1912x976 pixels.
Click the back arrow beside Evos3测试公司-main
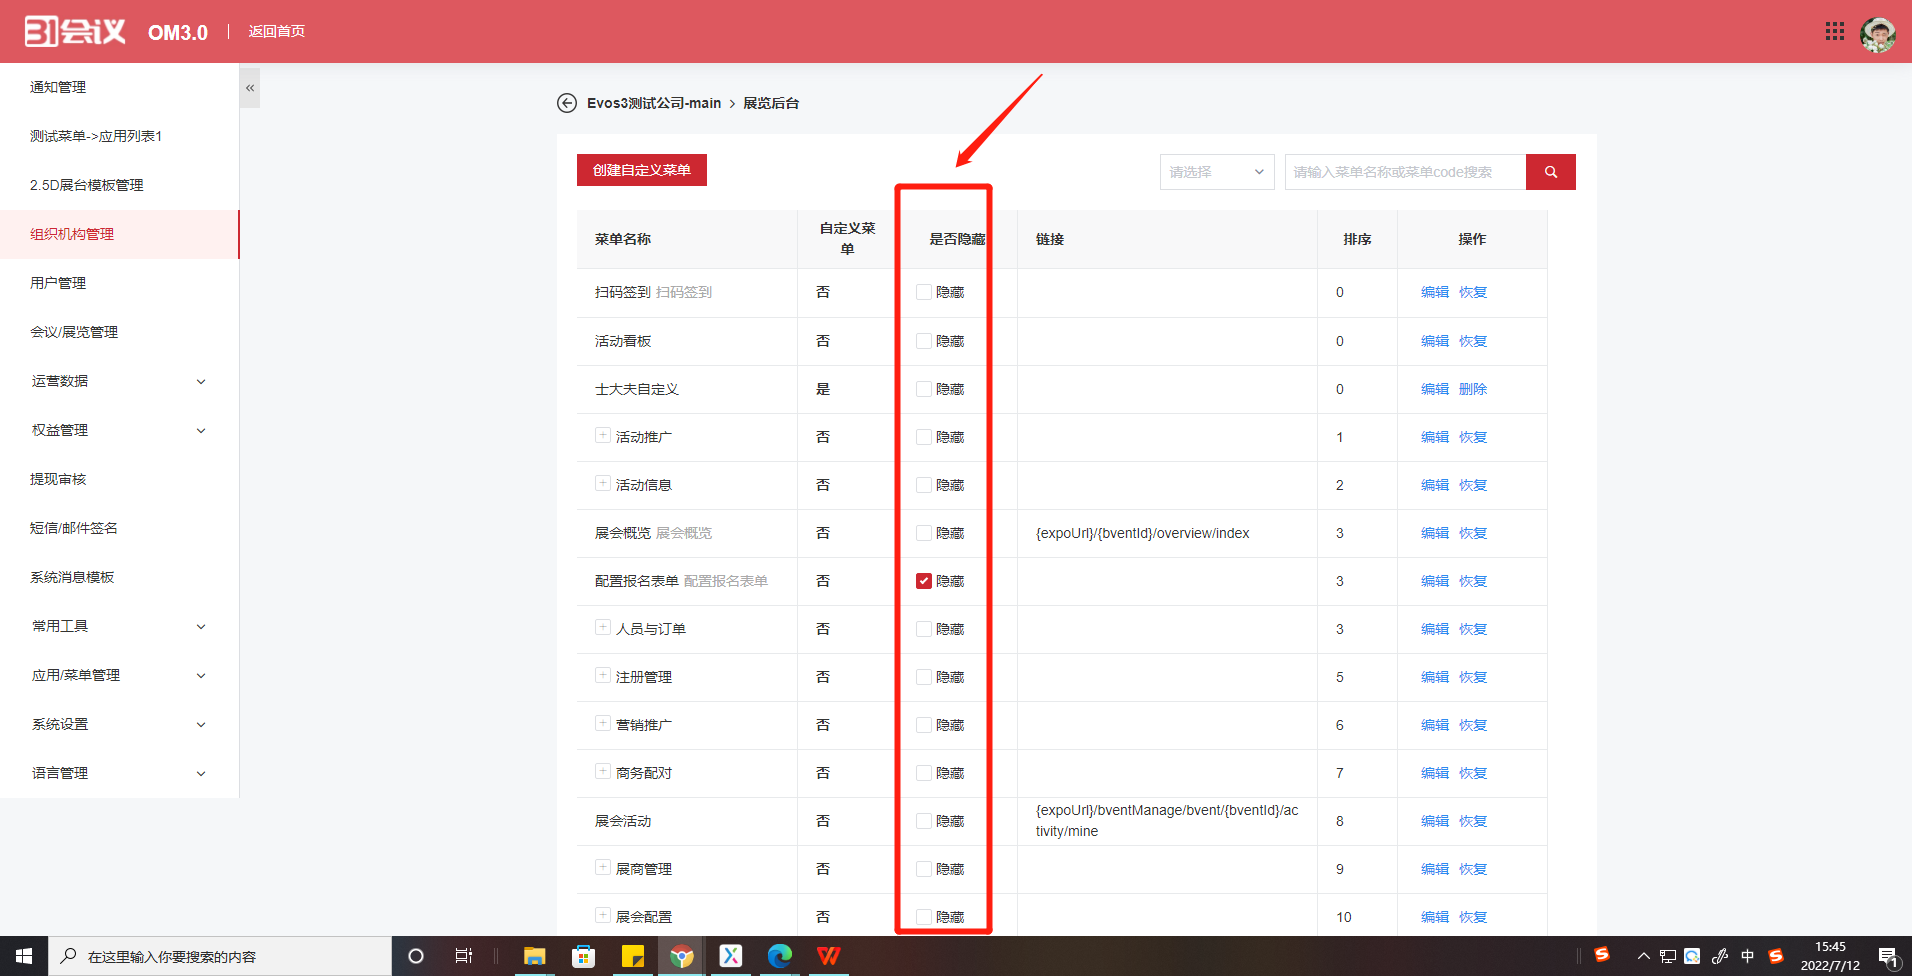[567, 103]
